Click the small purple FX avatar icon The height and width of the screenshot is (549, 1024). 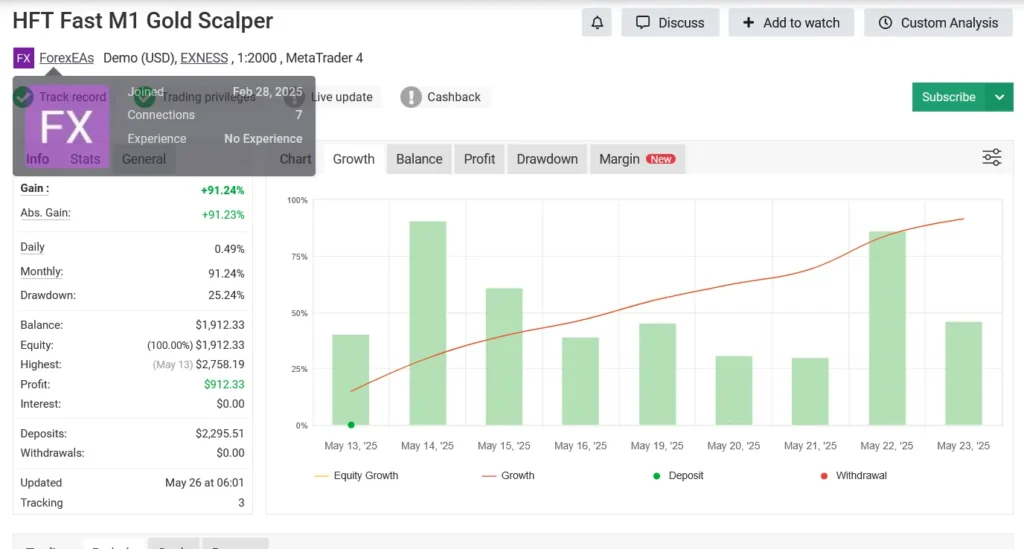23,58
